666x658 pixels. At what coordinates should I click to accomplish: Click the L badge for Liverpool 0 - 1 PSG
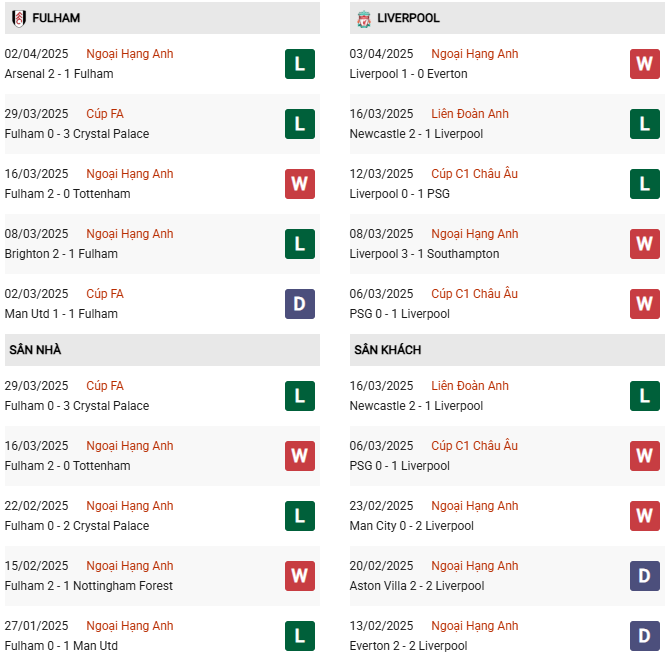[x=645, y=184]
